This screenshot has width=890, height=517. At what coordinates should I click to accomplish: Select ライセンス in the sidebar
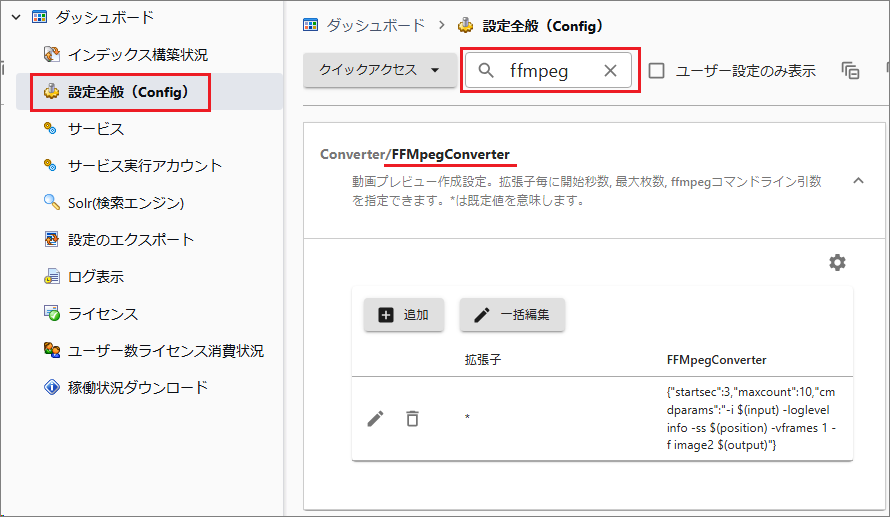click(103, 314)
